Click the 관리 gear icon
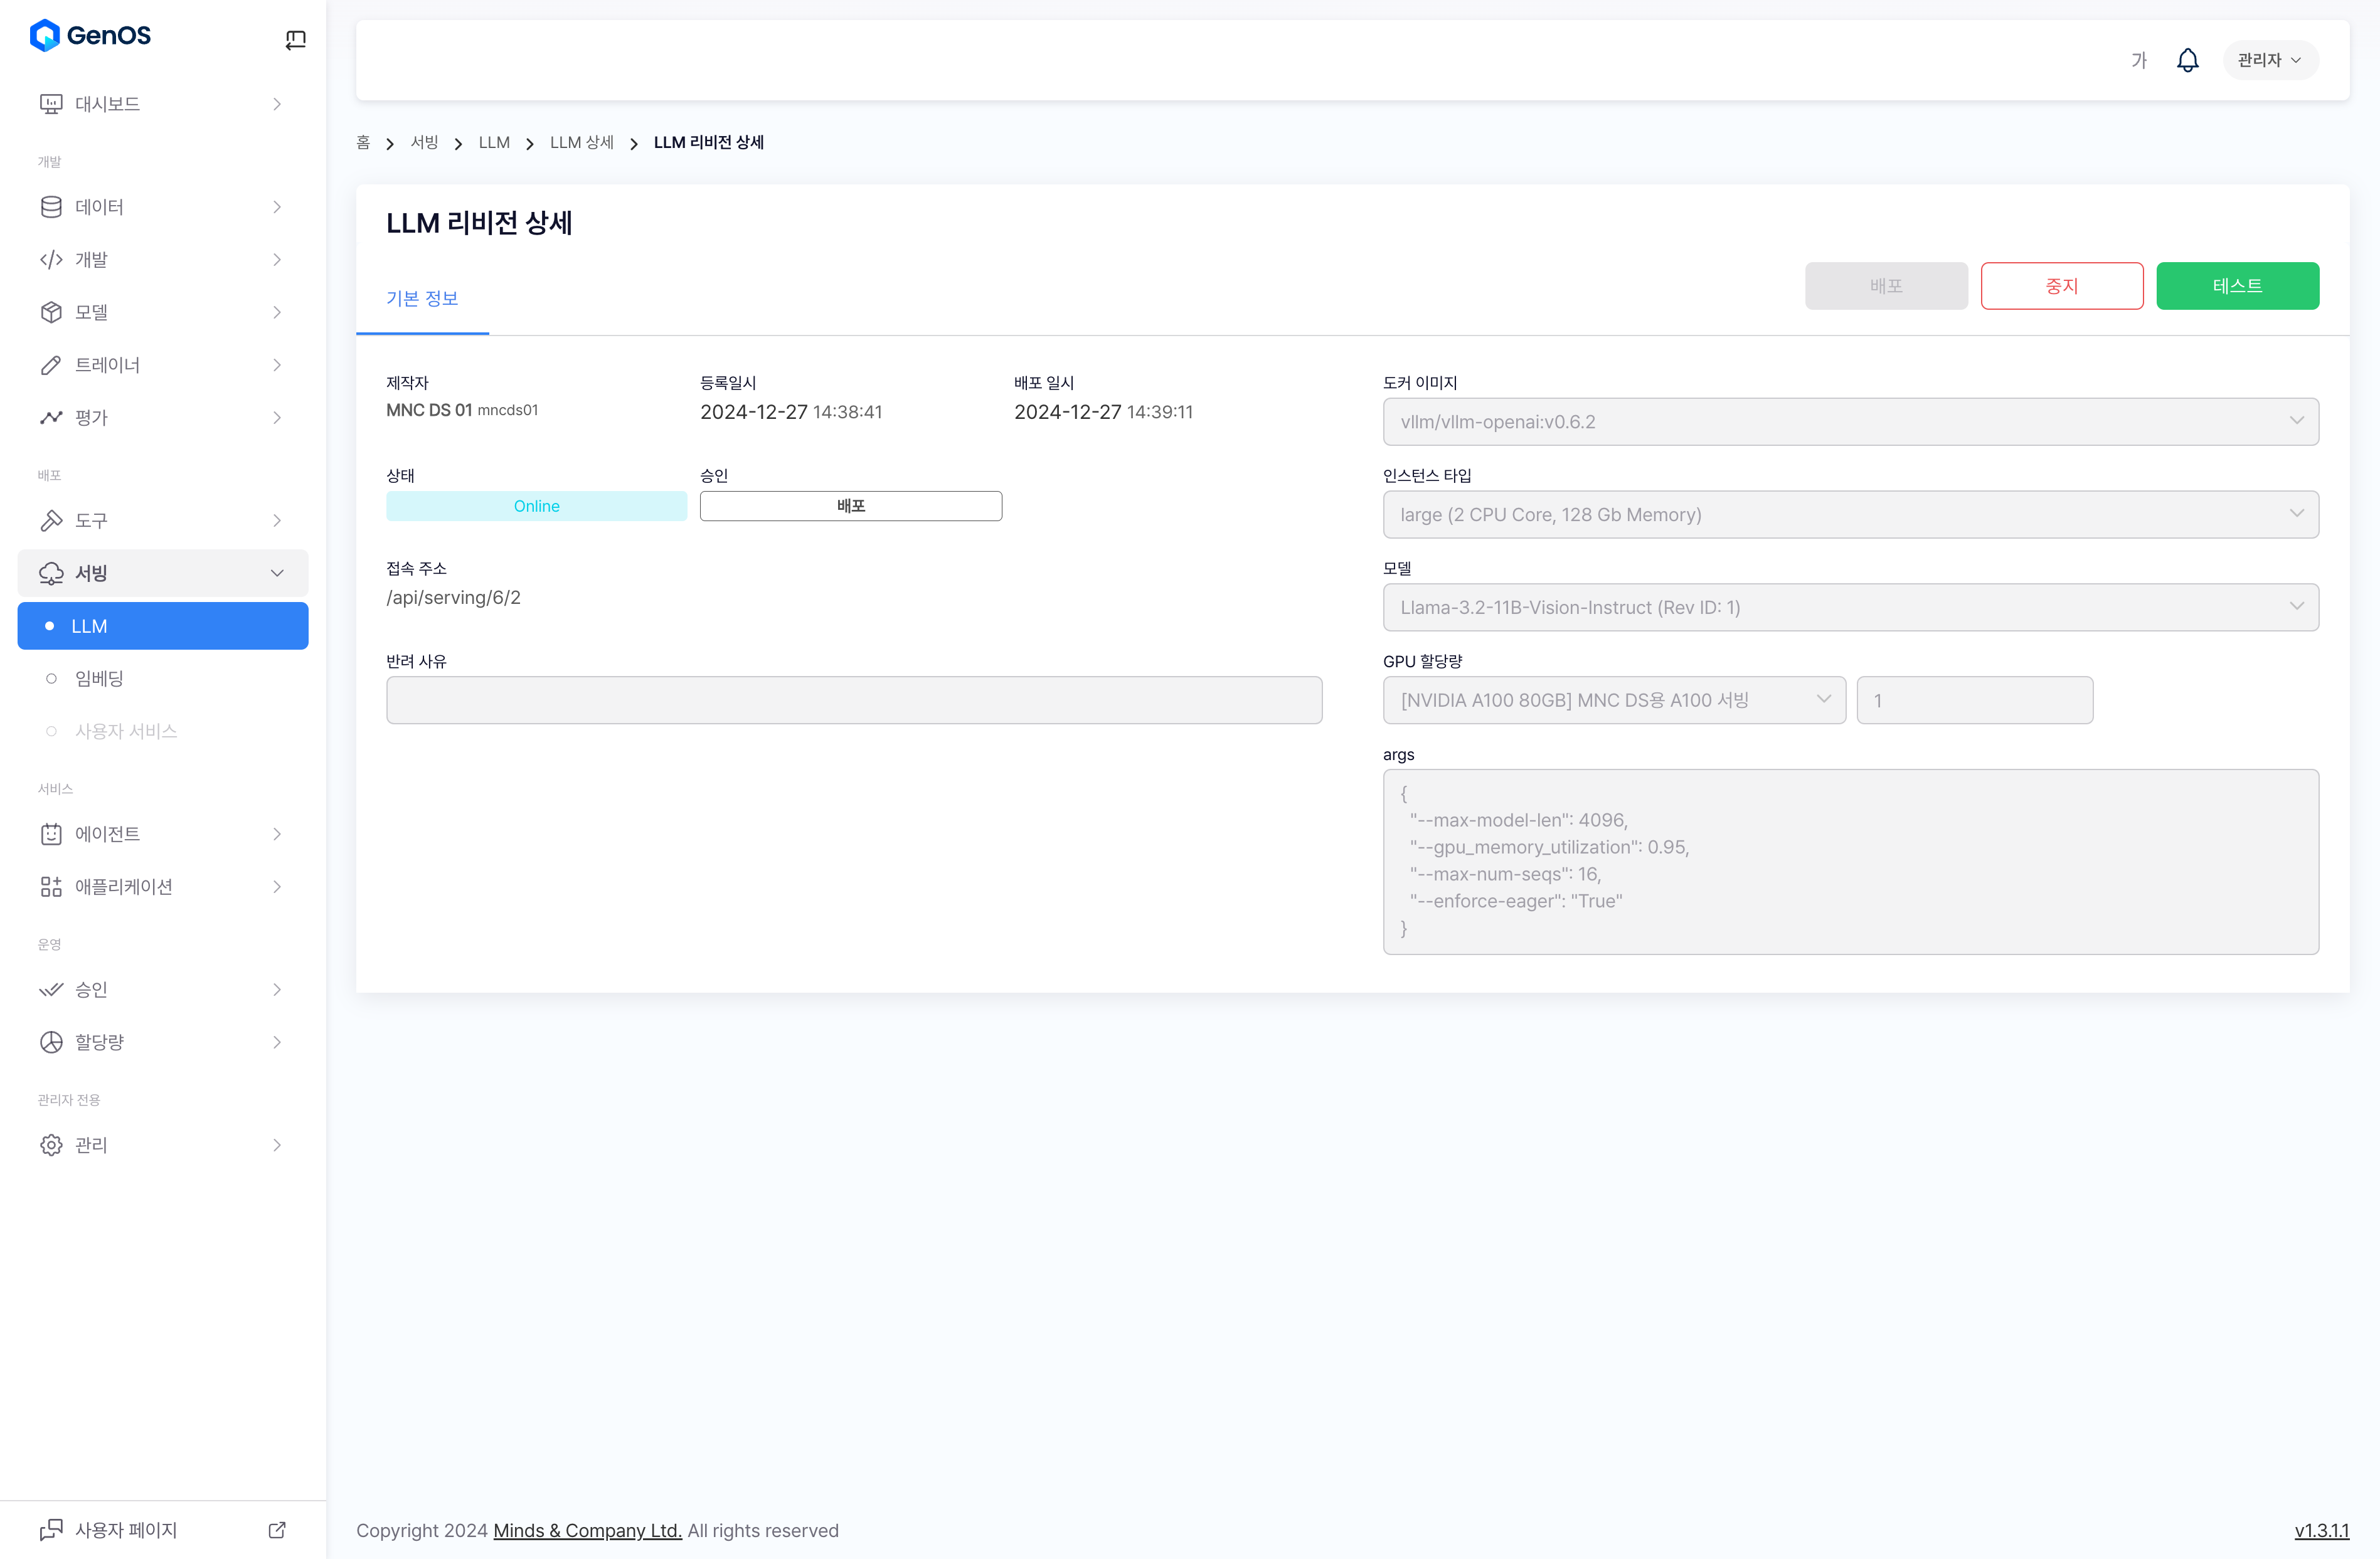 pyautogui.click(x=51, y=1145)
